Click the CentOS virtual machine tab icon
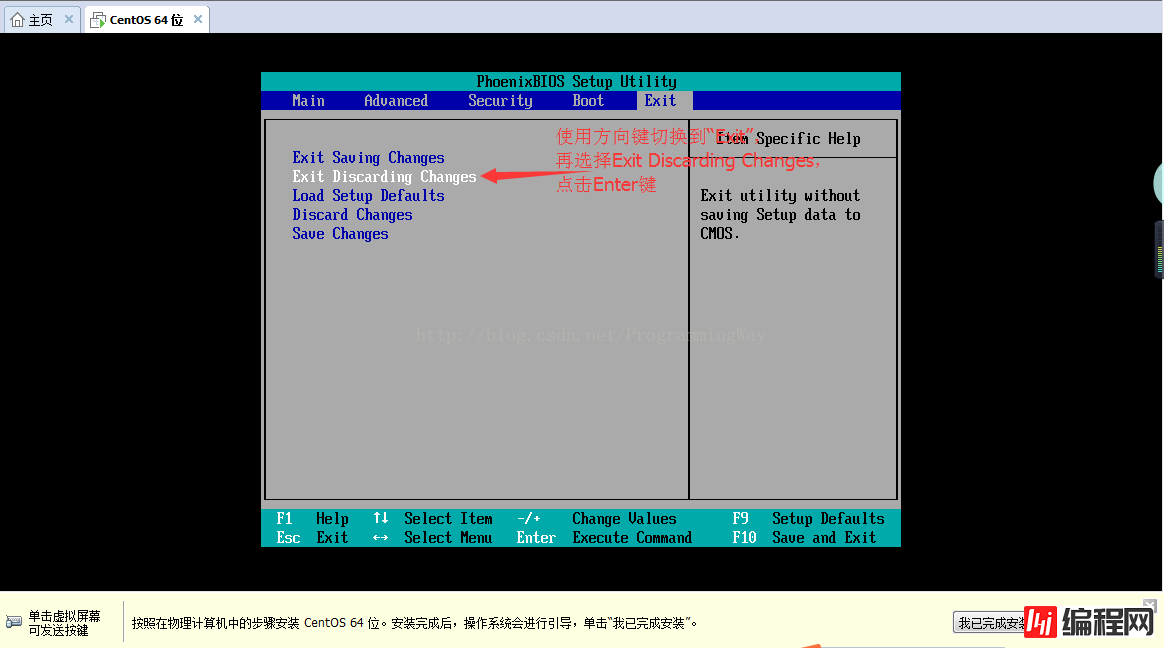 click(97, 20)
